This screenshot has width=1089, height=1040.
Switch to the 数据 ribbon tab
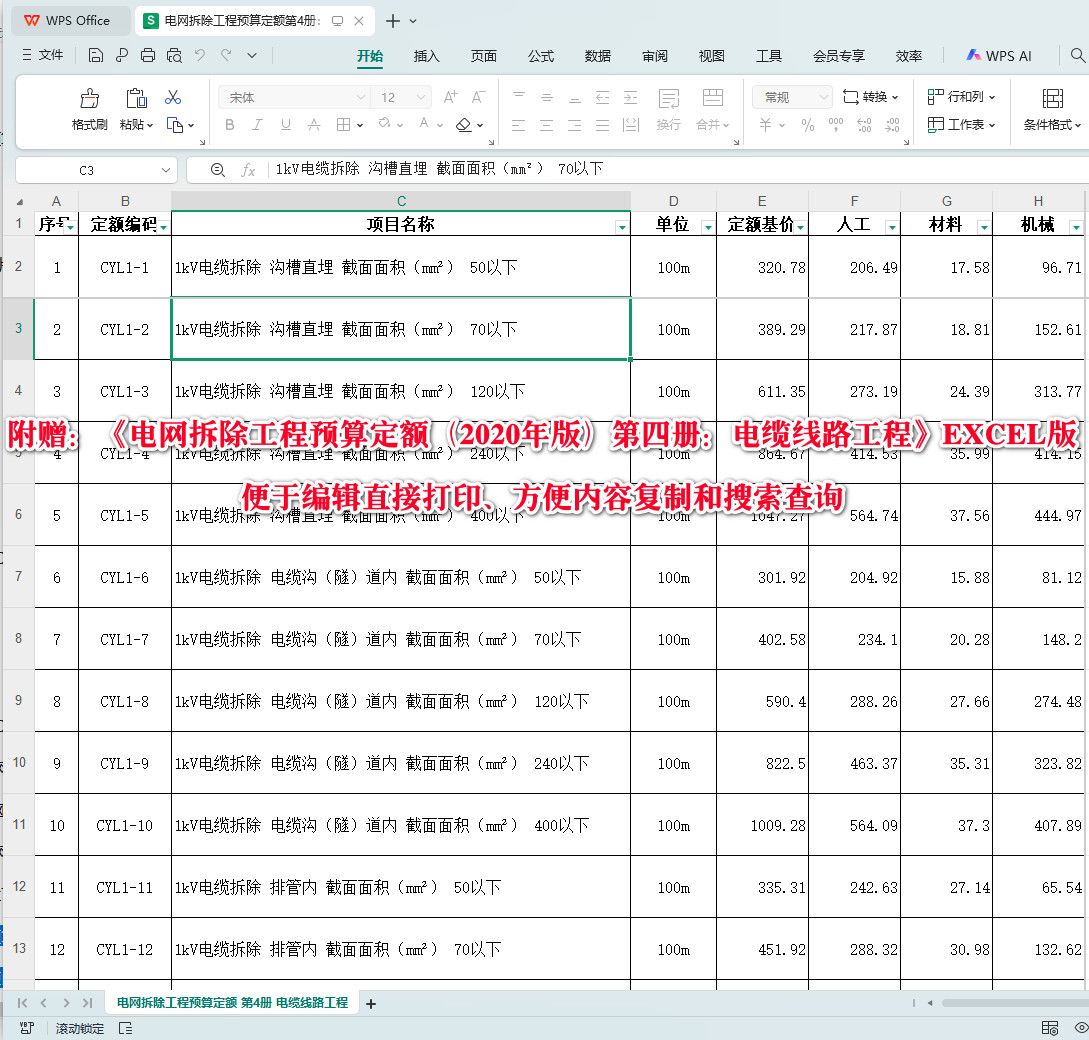pos(597,56)
